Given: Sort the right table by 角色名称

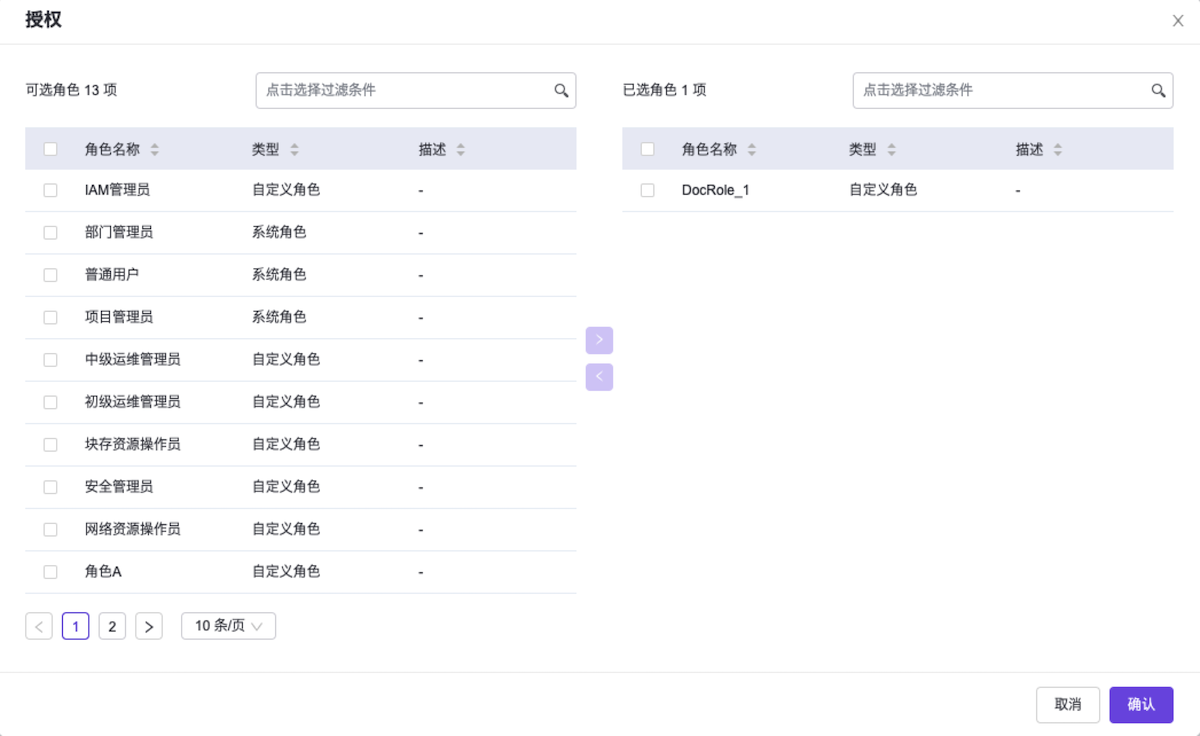Looking at the screenshot, I should click(751, 148).
